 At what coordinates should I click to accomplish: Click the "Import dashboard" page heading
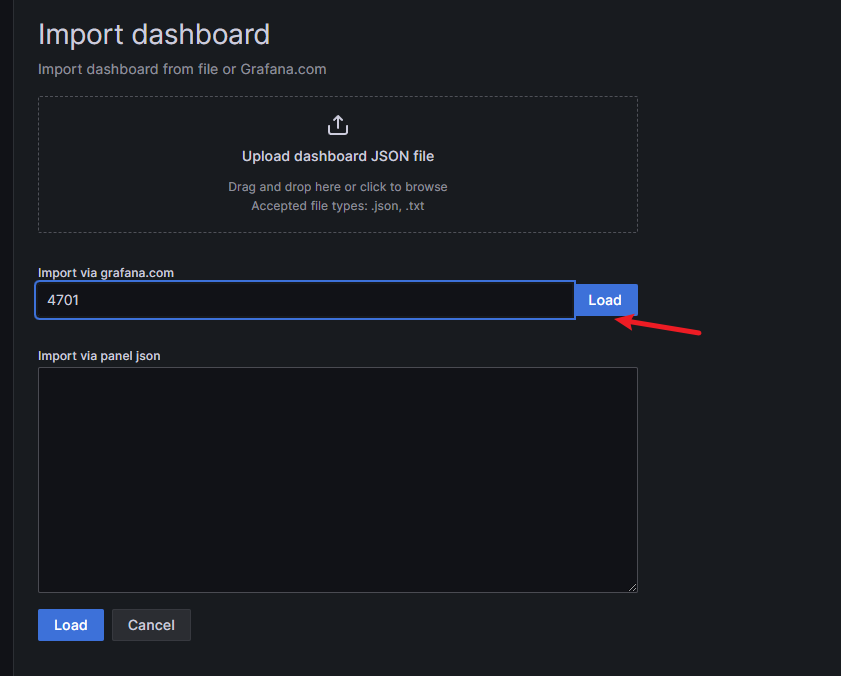click(x=154, y=34)
